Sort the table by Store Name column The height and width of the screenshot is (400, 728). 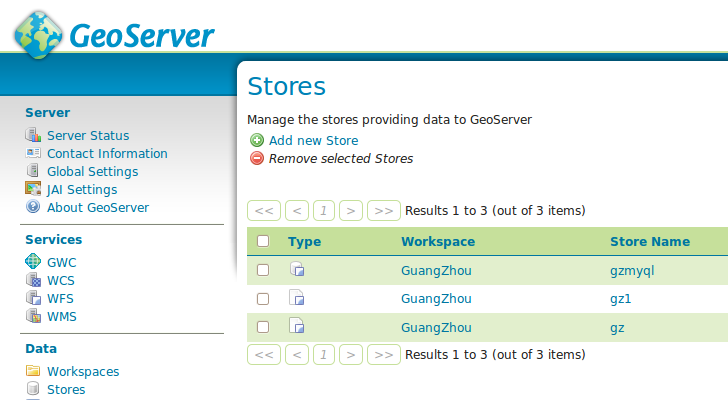pyautogui.click(x=650, y=242)
